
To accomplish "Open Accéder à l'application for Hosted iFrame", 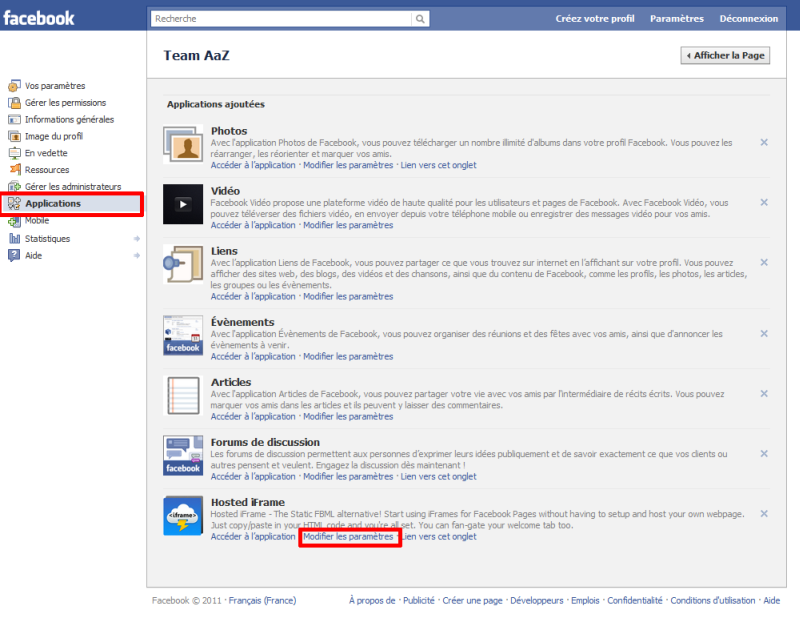I will click(253, 536).
